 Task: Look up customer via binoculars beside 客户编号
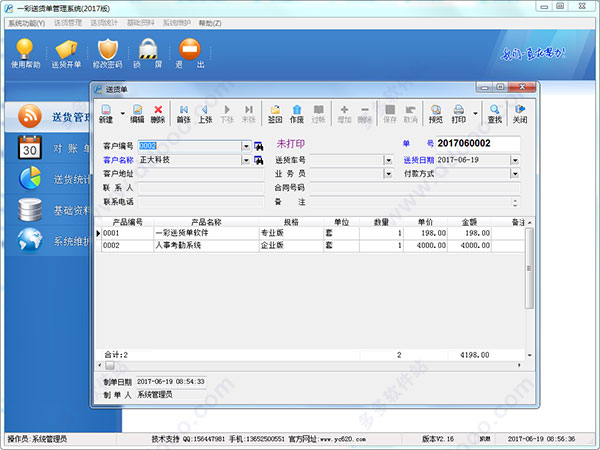pos(259,146)
